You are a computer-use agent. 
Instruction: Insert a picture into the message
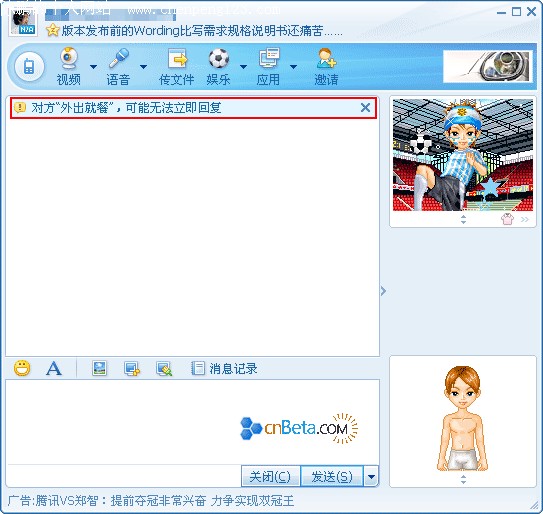point(99,368)
